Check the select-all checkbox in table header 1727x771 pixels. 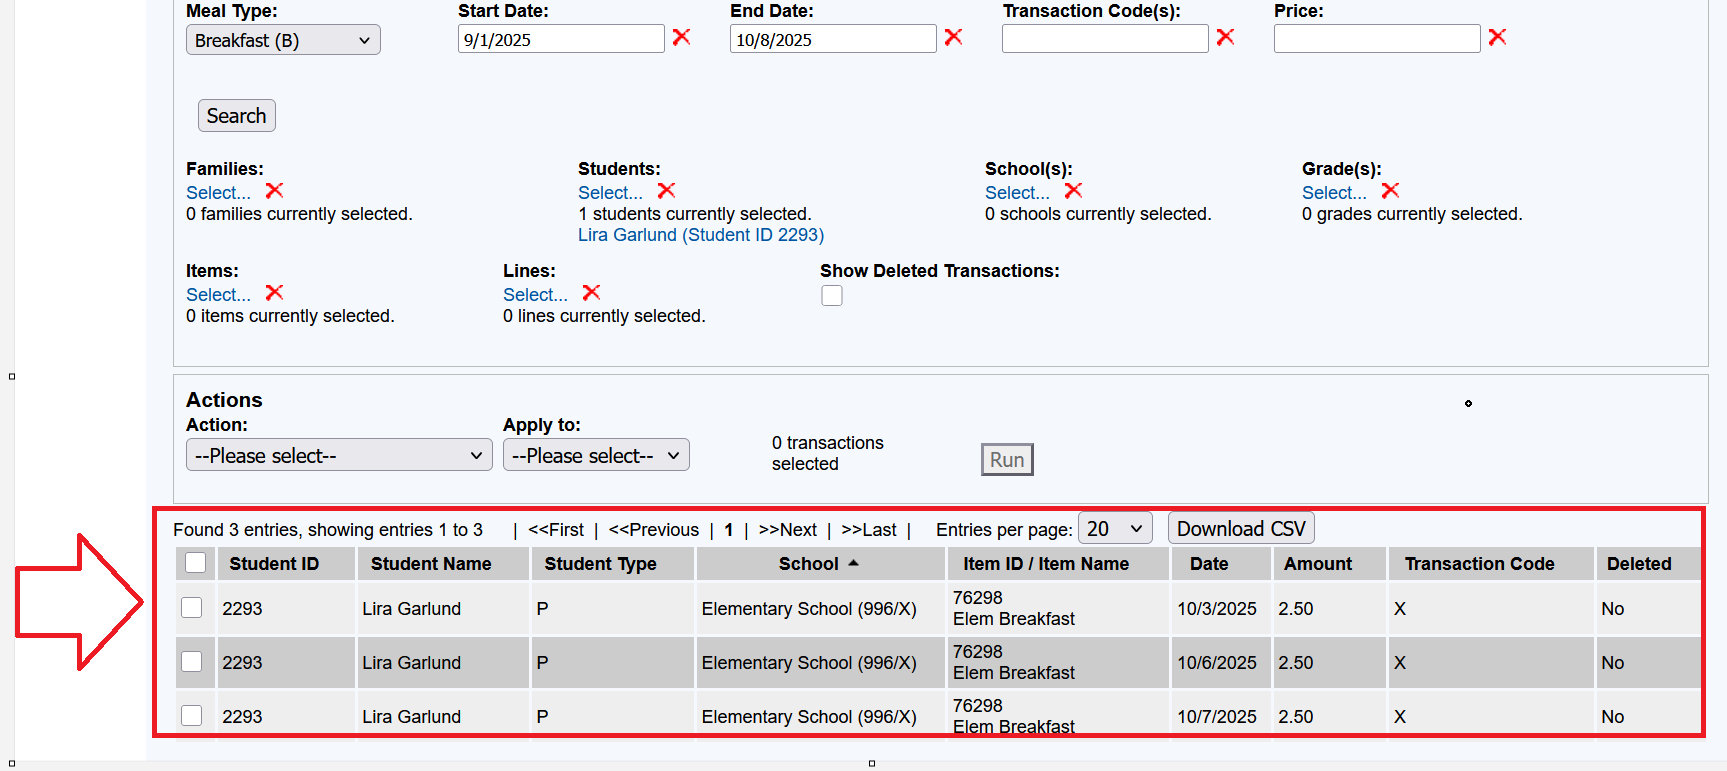[x=196, y=563]
